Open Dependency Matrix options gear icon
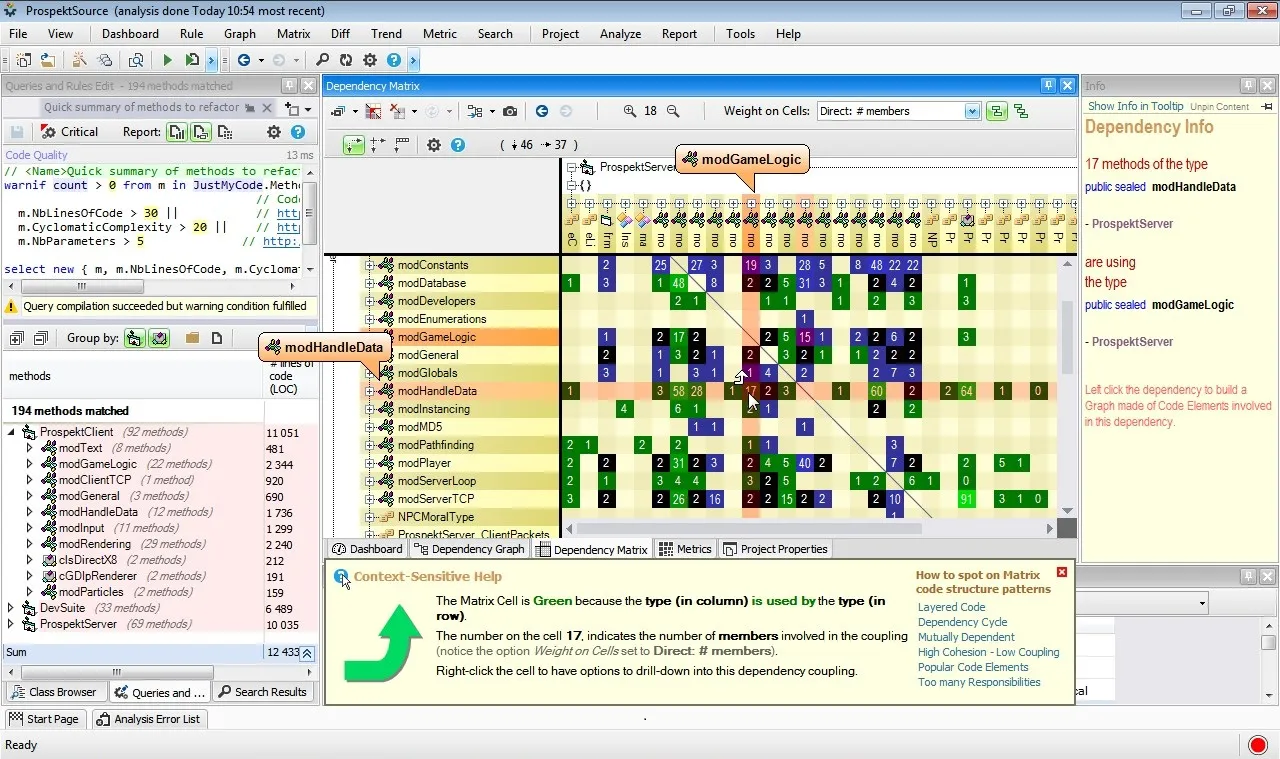Image resolution: width=1280 pixels, height=759 pixels. [434, 145]
